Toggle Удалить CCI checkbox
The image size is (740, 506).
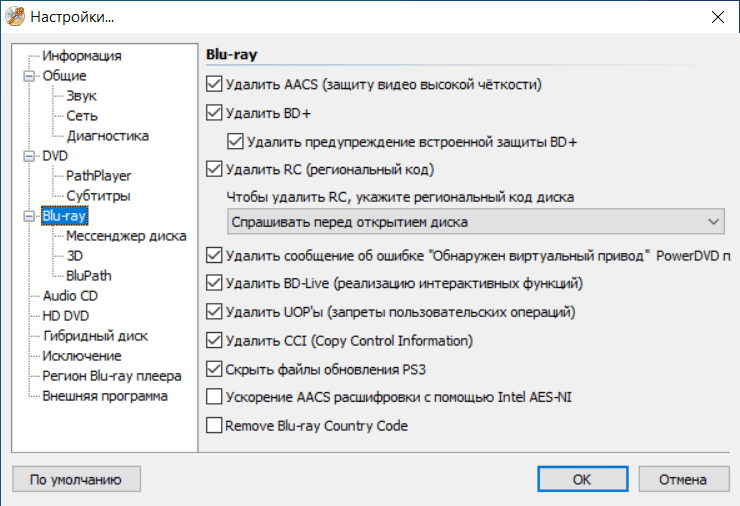coord(213,341)
